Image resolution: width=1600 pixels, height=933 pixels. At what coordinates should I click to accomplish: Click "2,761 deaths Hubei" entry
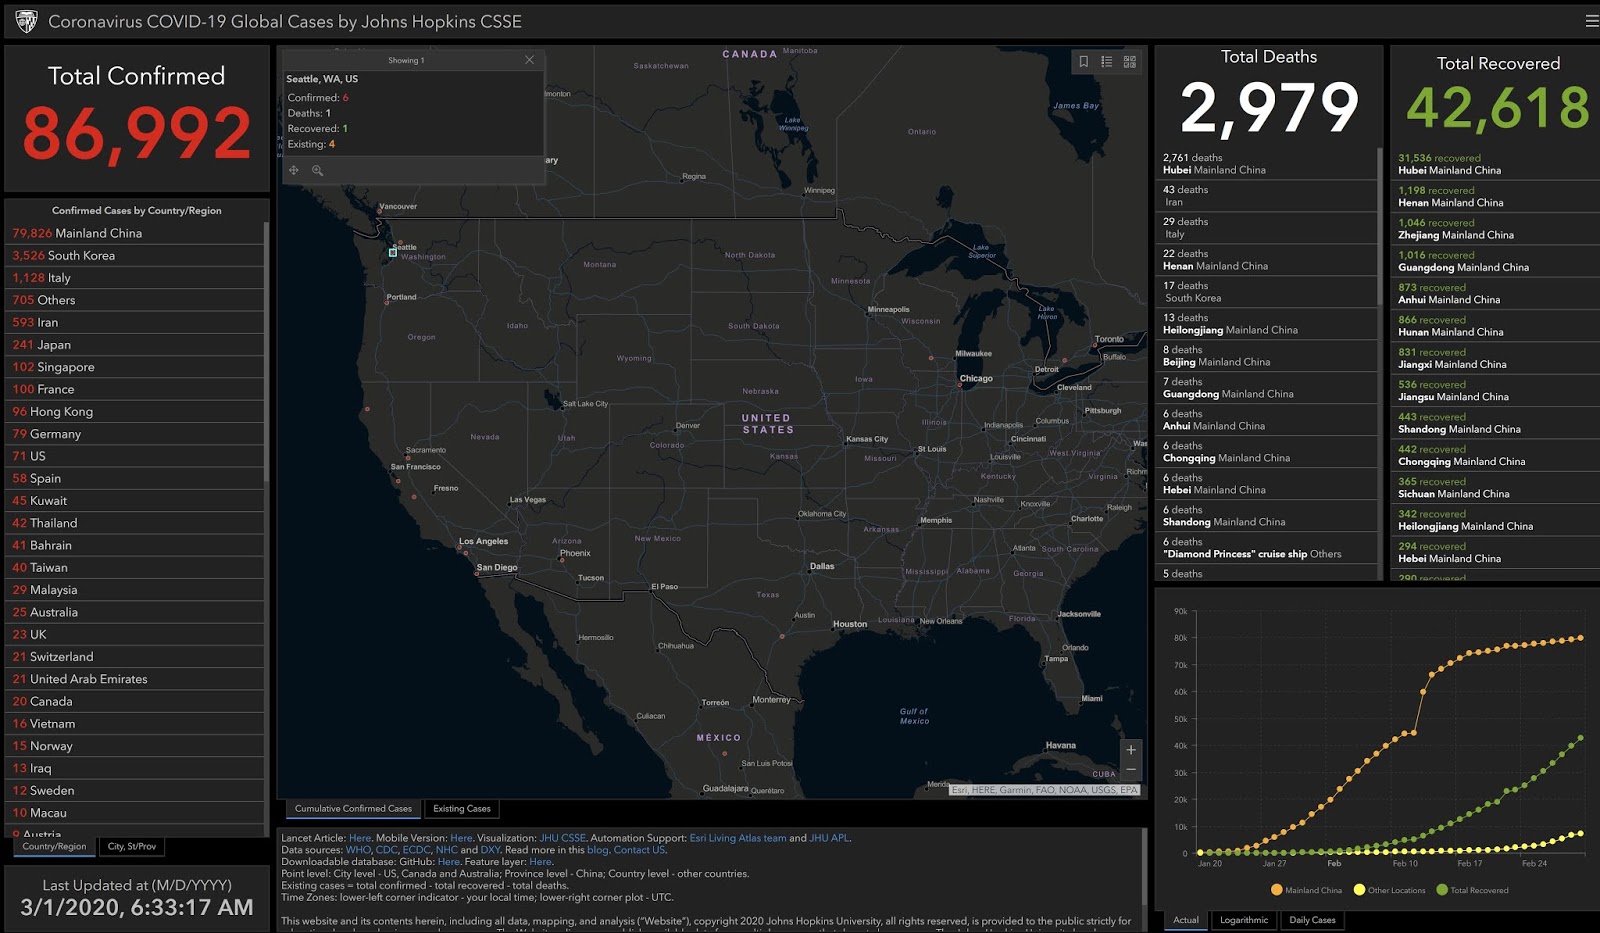[1266, 164]
